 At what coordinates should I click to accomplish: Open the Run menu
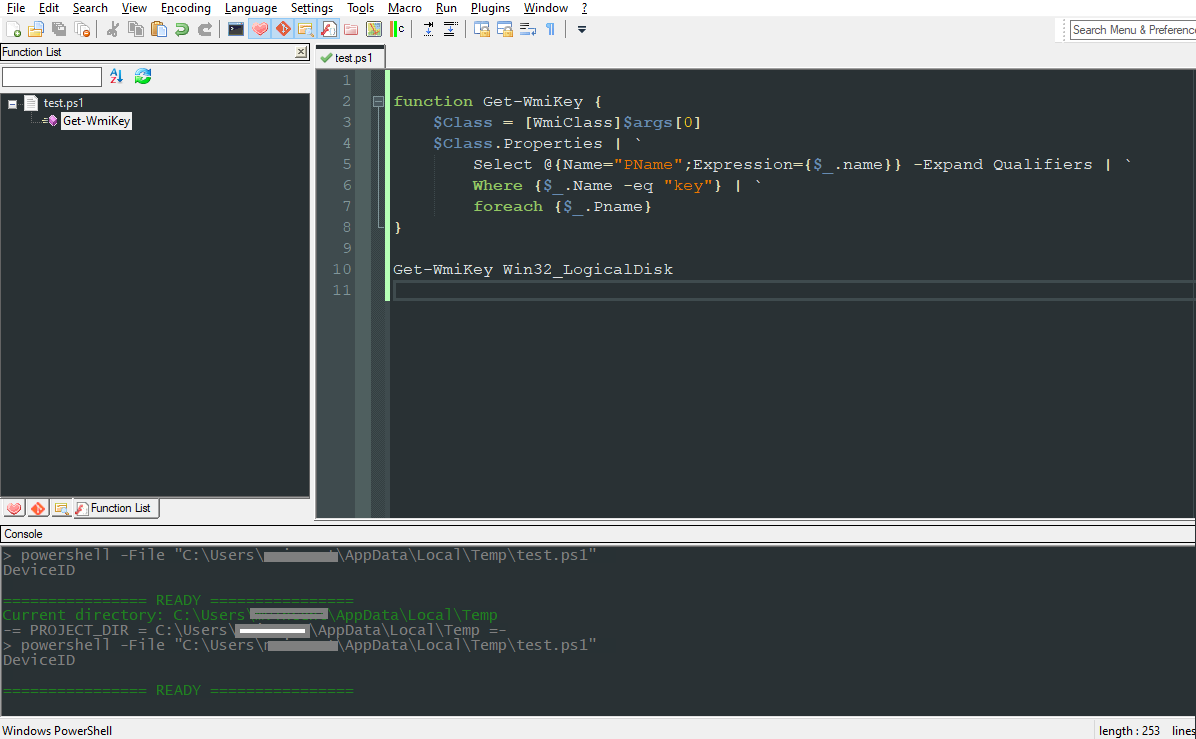[446, 8]
